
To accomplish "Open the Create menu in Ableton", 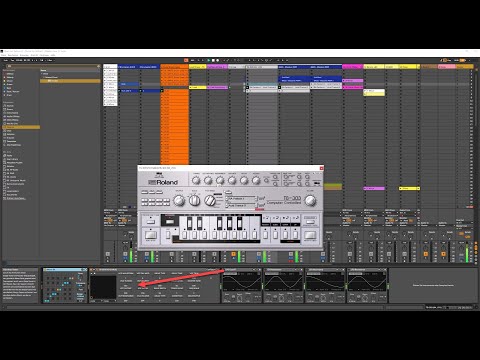I will (24, 55).
